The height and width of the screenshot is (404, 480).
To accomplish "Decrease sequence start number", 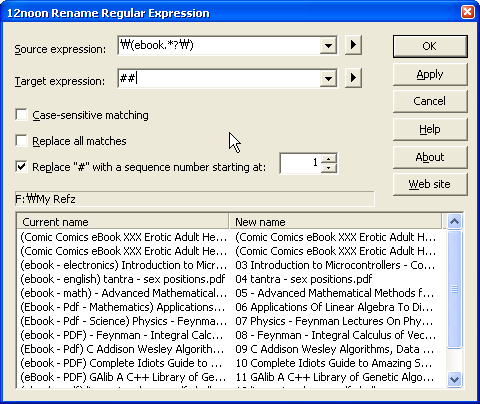I will [329, 168].
